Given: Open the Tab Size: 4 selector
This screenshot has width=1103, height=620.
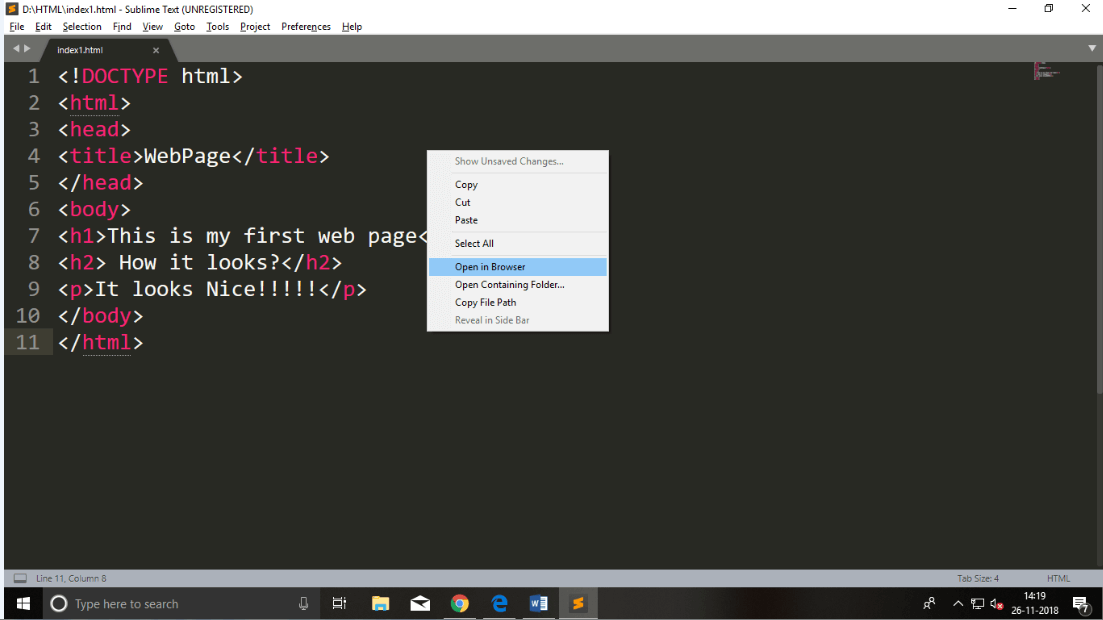Looking at the screenshot, I should (978, 578).
